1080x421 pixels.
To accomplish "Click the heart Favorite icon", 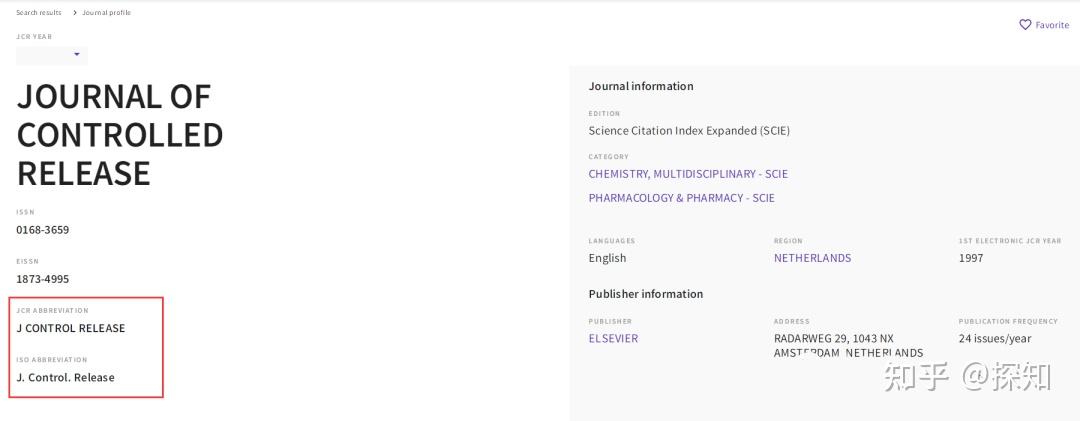I will [1025, 25].
